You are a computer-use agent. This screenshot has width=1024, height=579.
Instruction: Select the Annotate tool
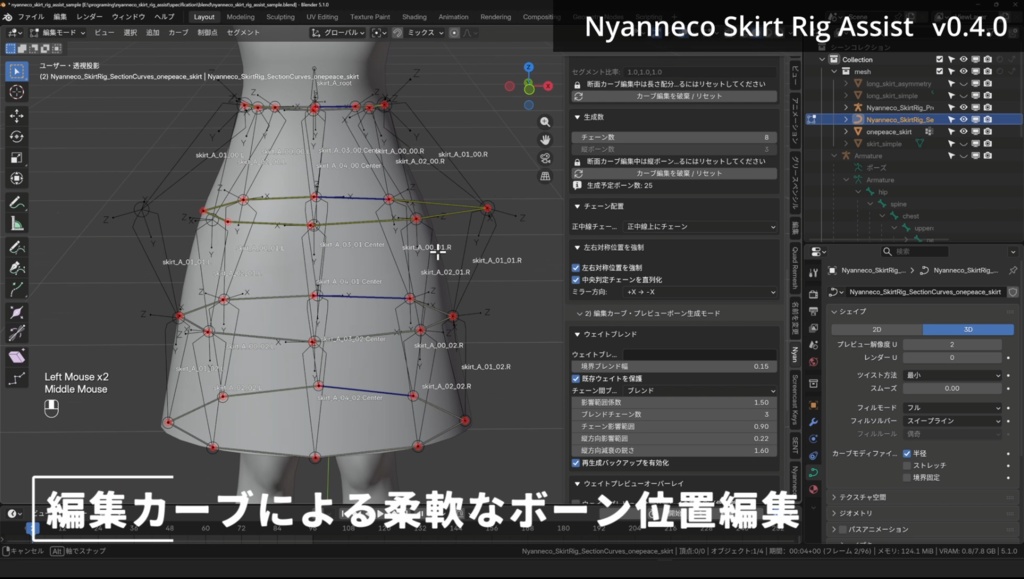pos(17,203)
